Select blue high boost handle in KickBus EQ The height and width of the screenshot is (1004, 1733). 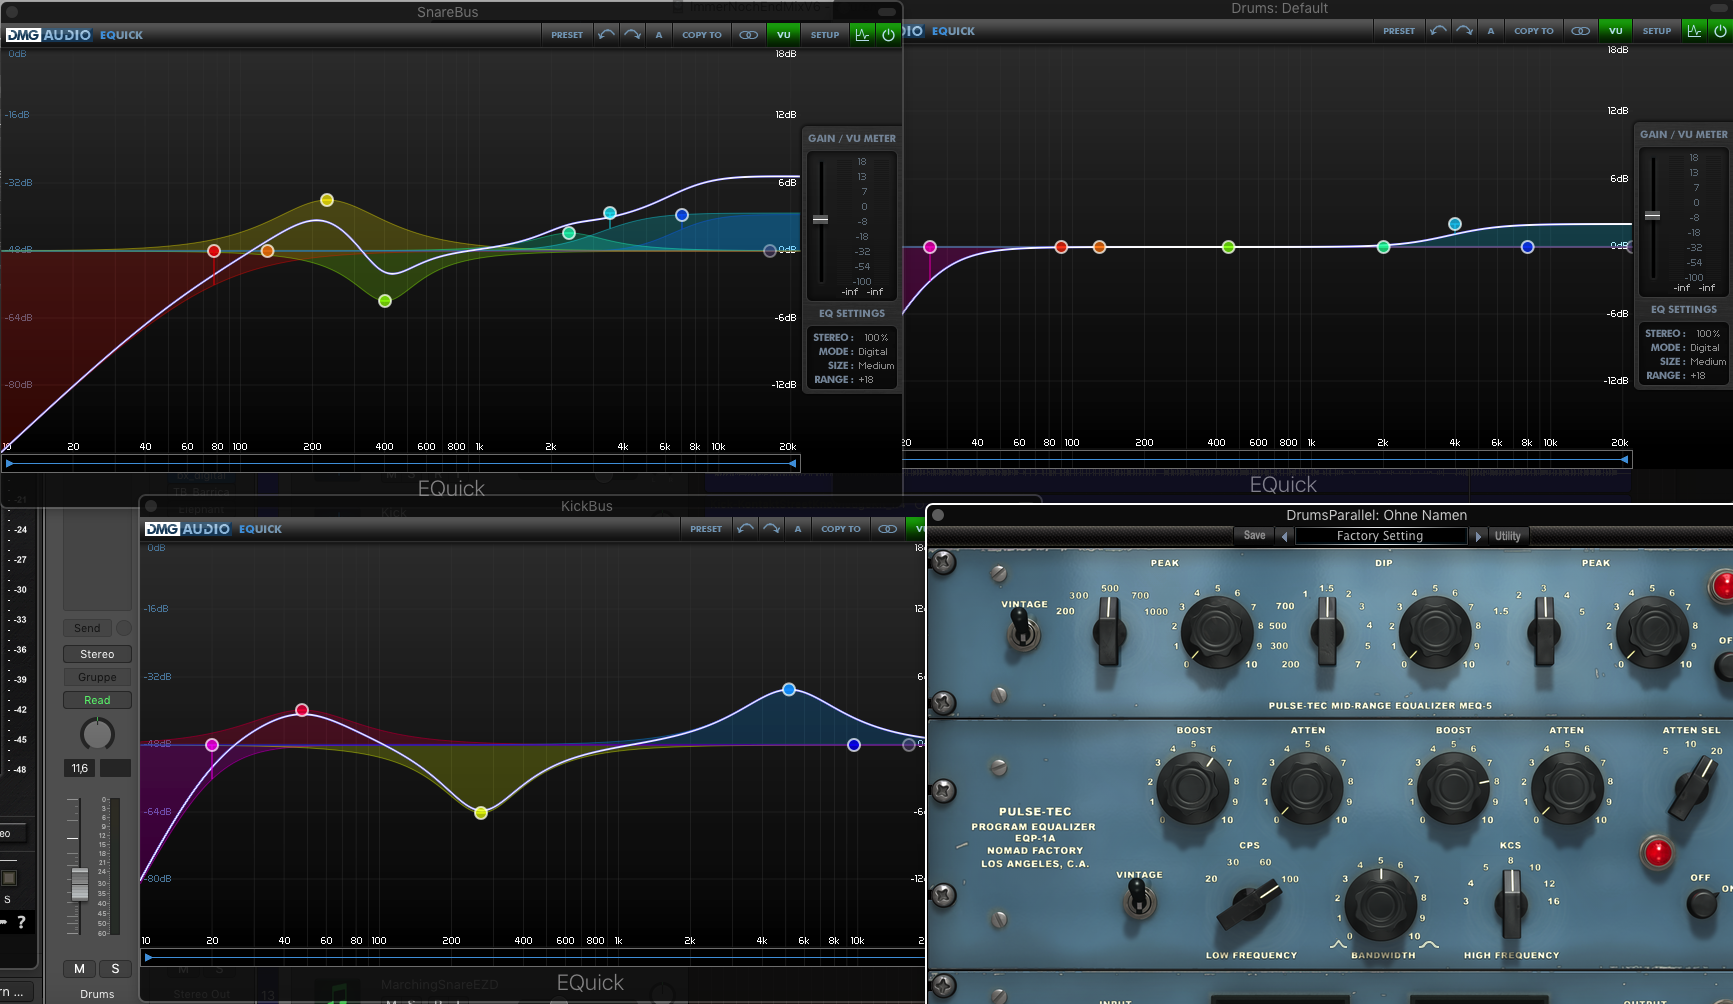click(x=789, y=689)
